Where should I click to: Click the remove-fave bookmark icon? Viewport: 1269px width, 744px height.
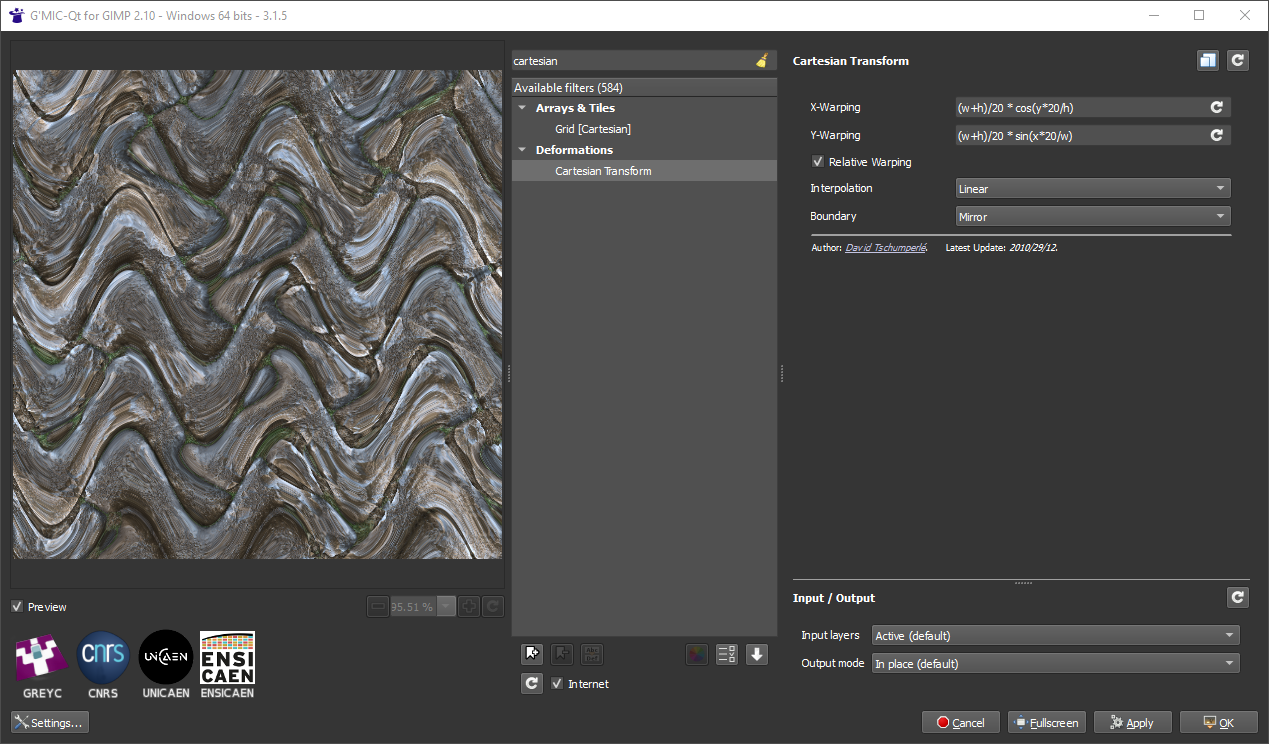click(x=562, y=654)
